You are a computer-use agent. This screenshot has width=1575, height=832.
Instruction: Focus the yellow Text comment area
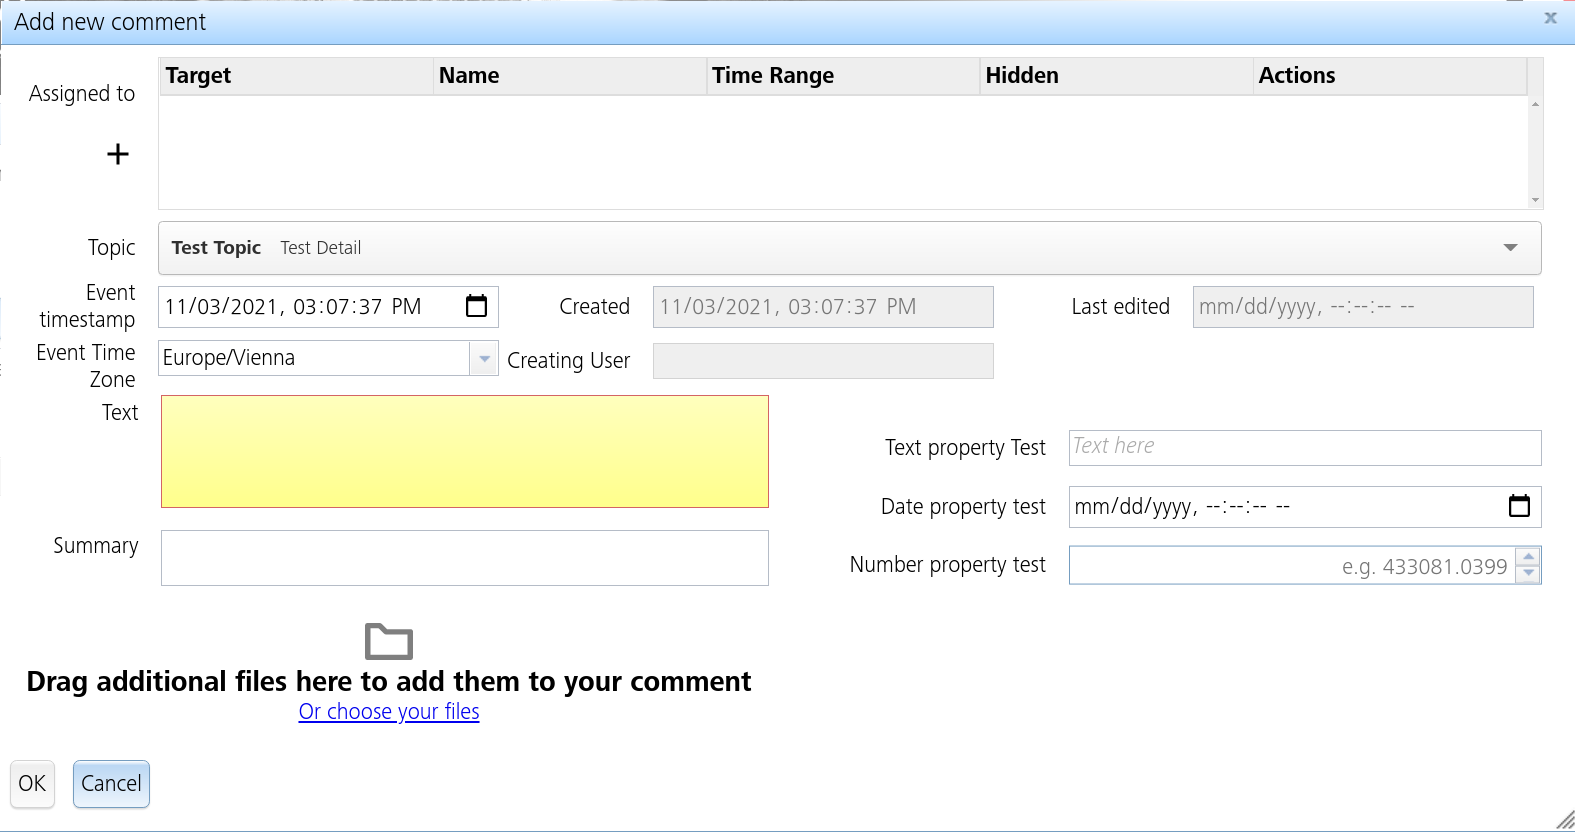click(x=465, y=452)
